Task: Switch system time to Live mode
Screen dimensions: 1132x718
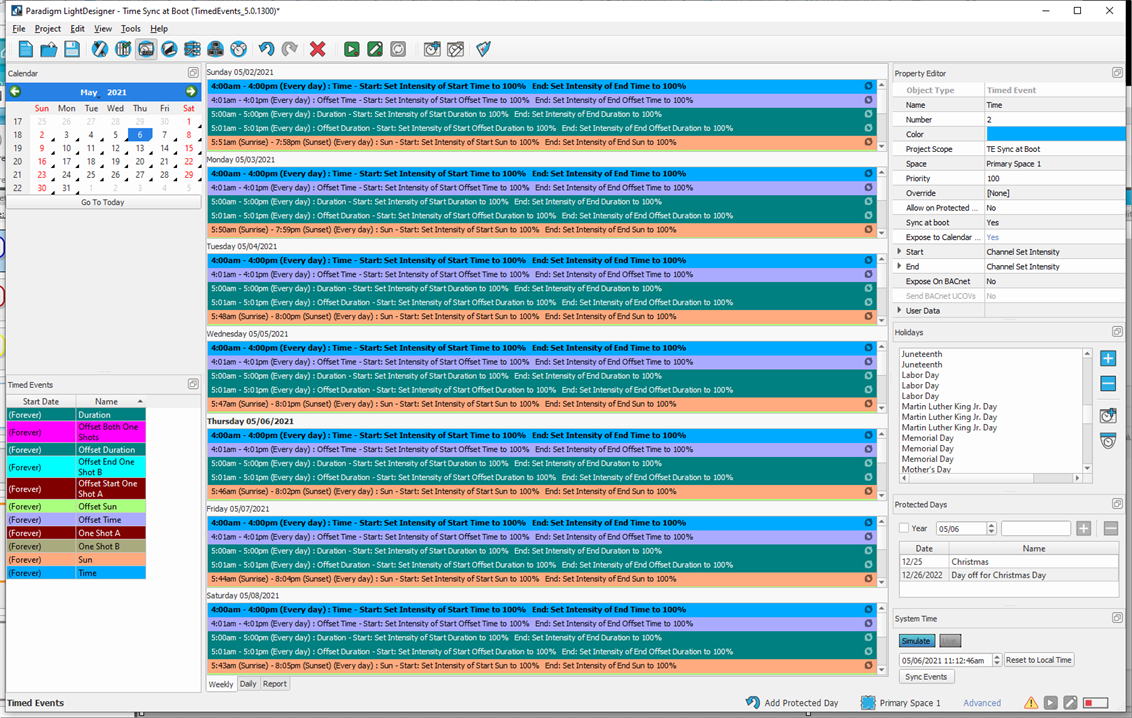Action: pos(950,641)
